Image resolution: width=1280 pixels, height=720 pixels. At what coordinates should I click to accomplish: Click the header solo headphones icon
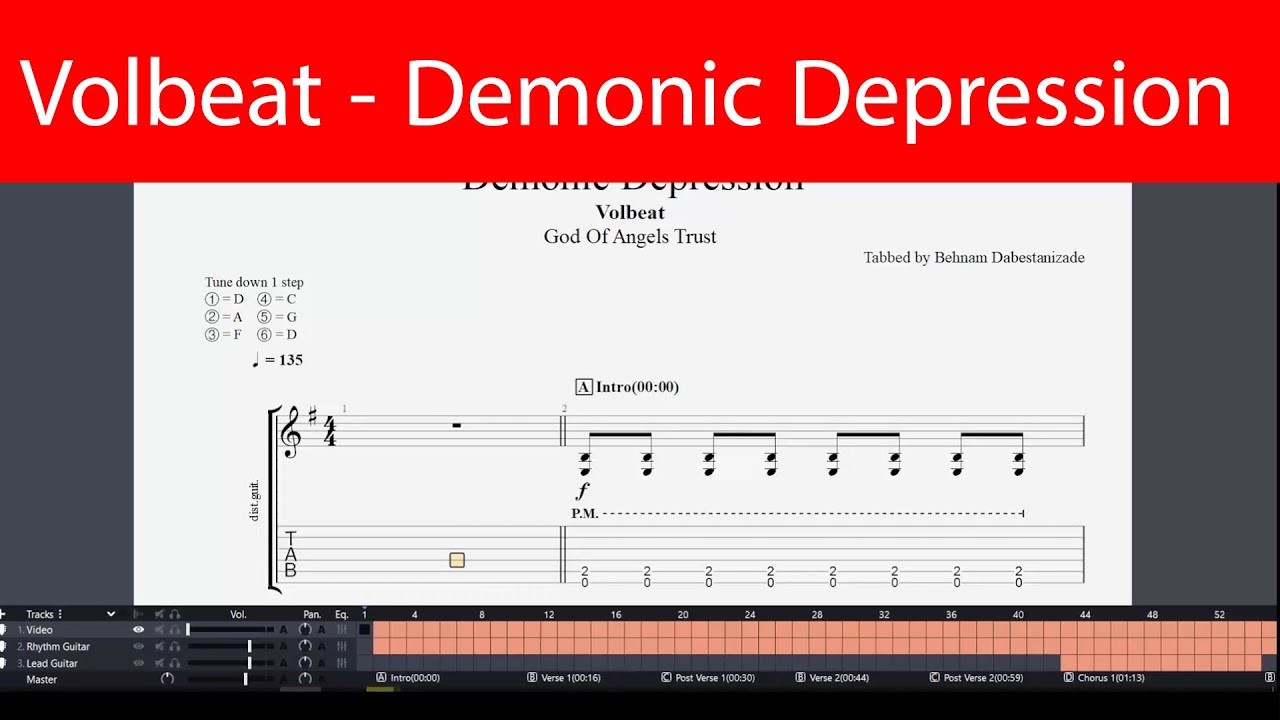point(175,614)
